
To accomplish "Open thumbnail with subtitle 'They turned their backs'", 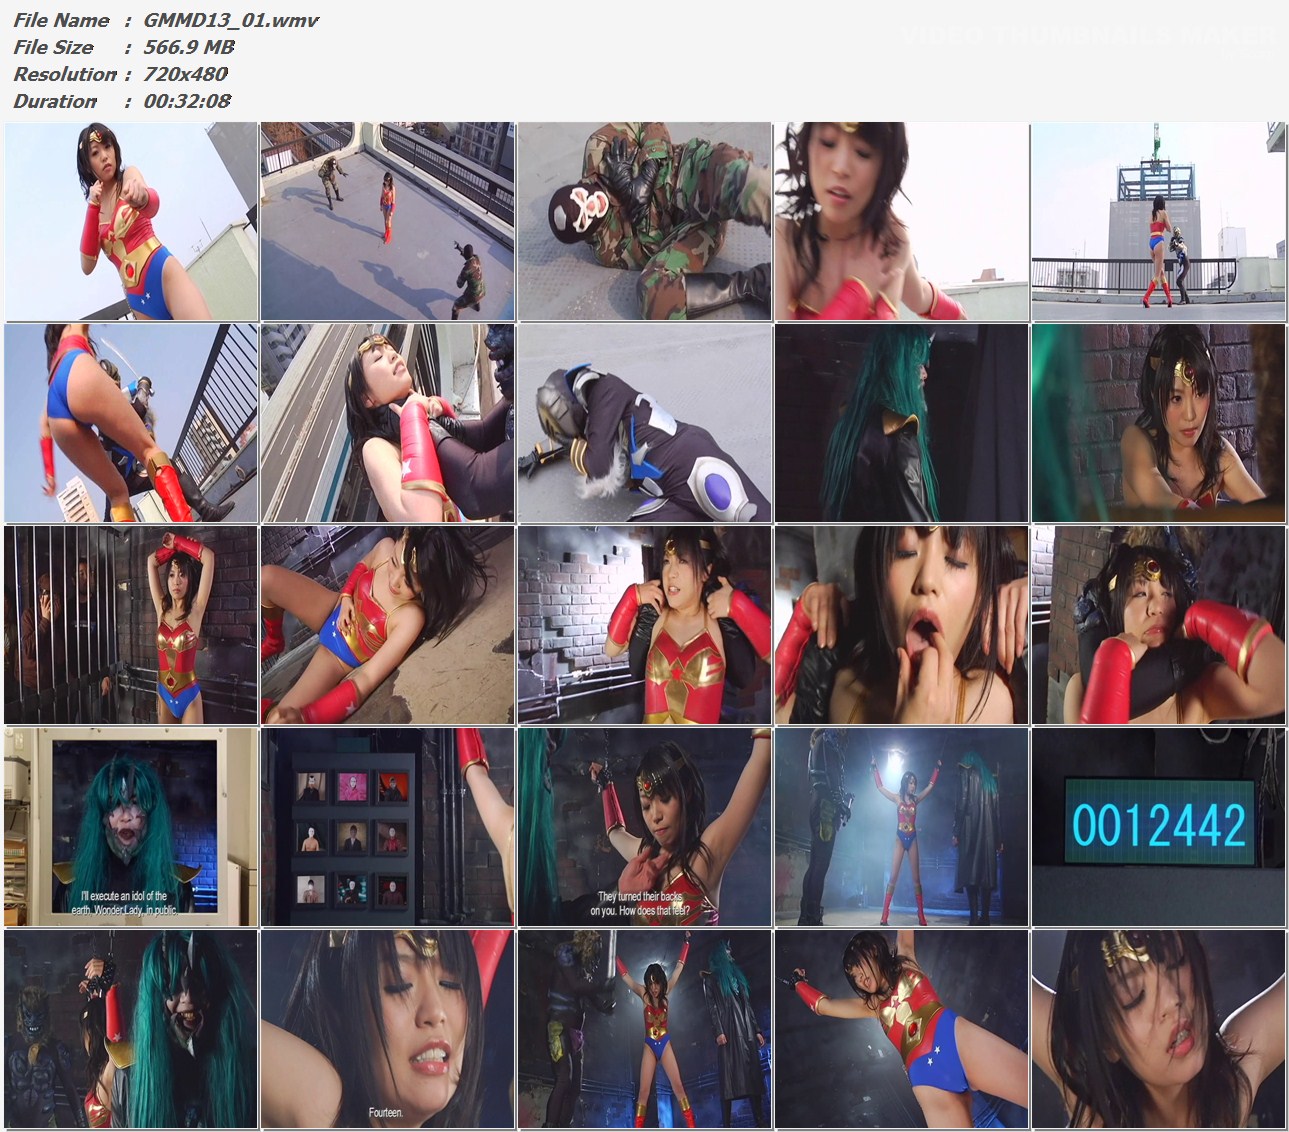I will click(x=645, y=827).
